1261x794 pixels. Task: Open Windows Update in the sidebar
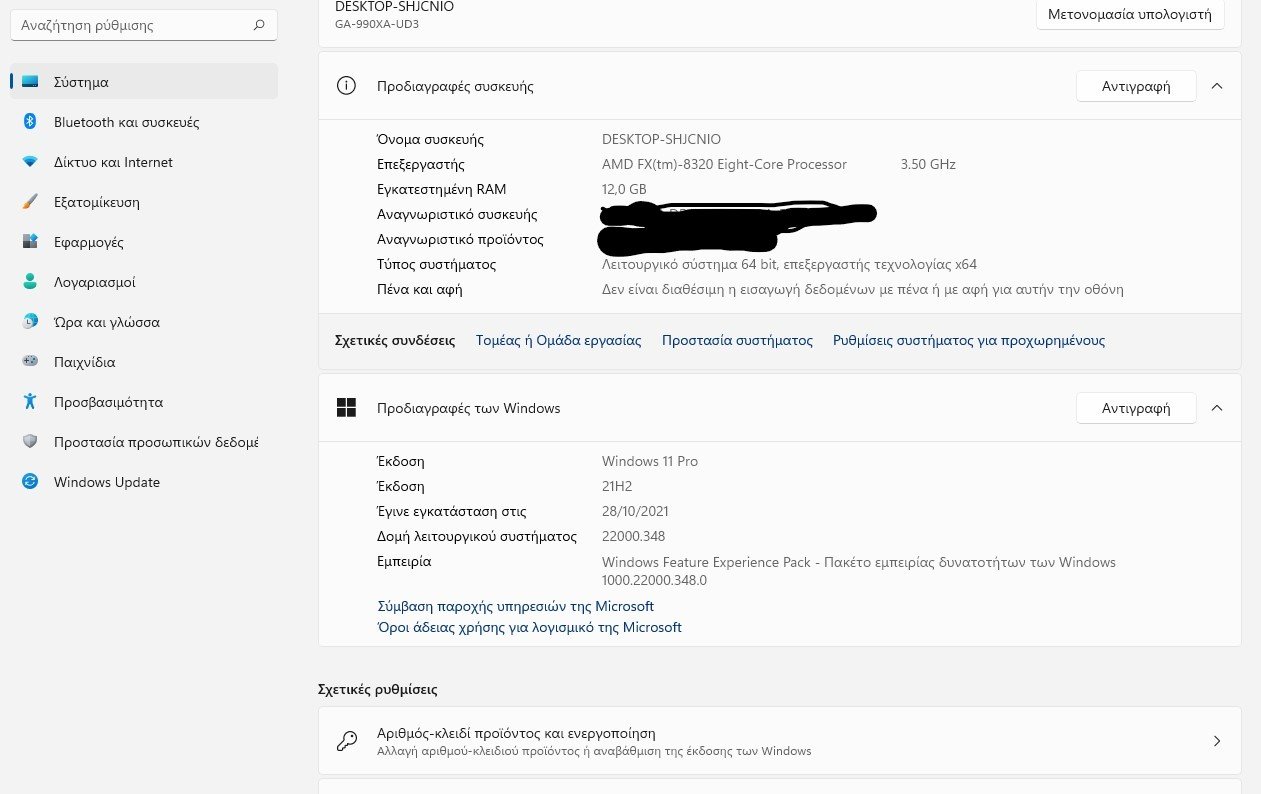click(143, 482)
